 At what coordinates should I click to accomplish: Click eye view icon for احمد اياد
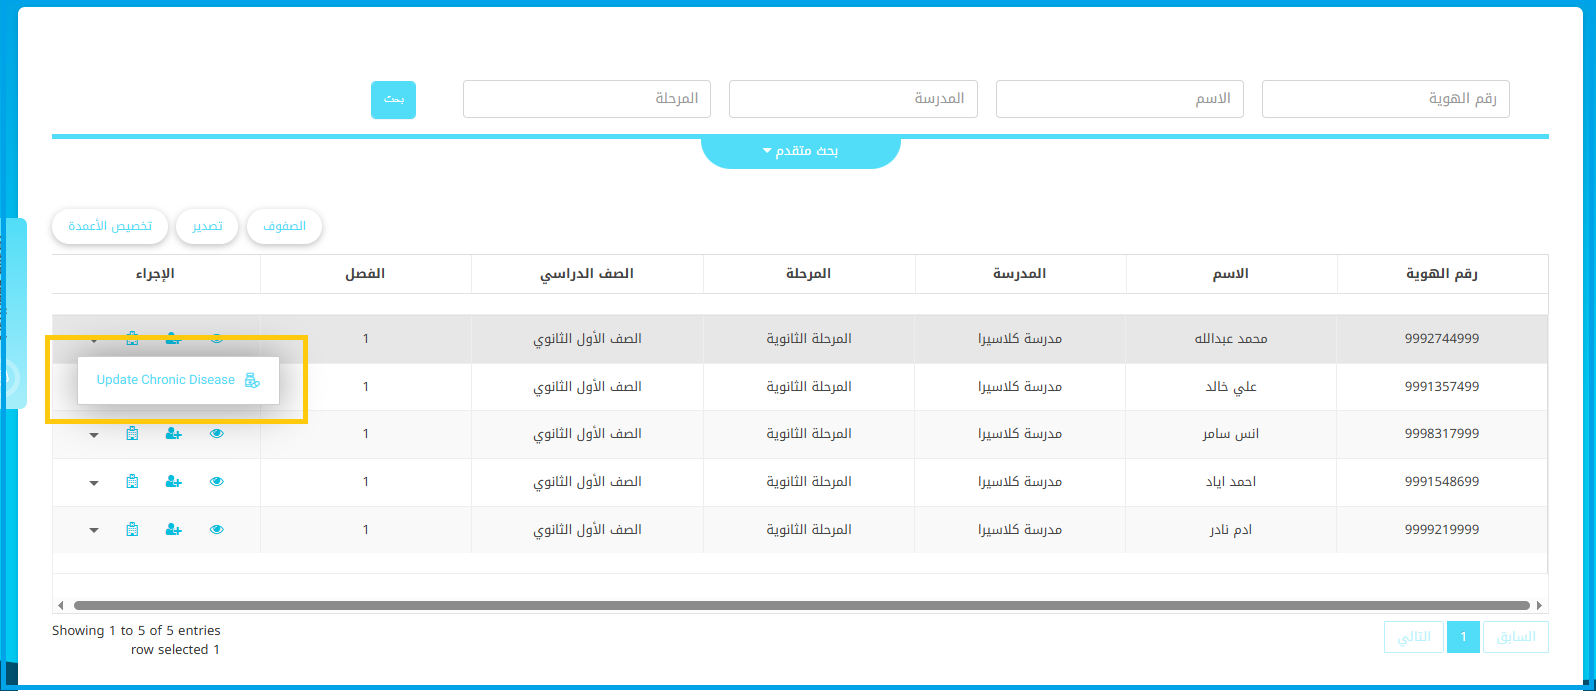pos(217,482)
